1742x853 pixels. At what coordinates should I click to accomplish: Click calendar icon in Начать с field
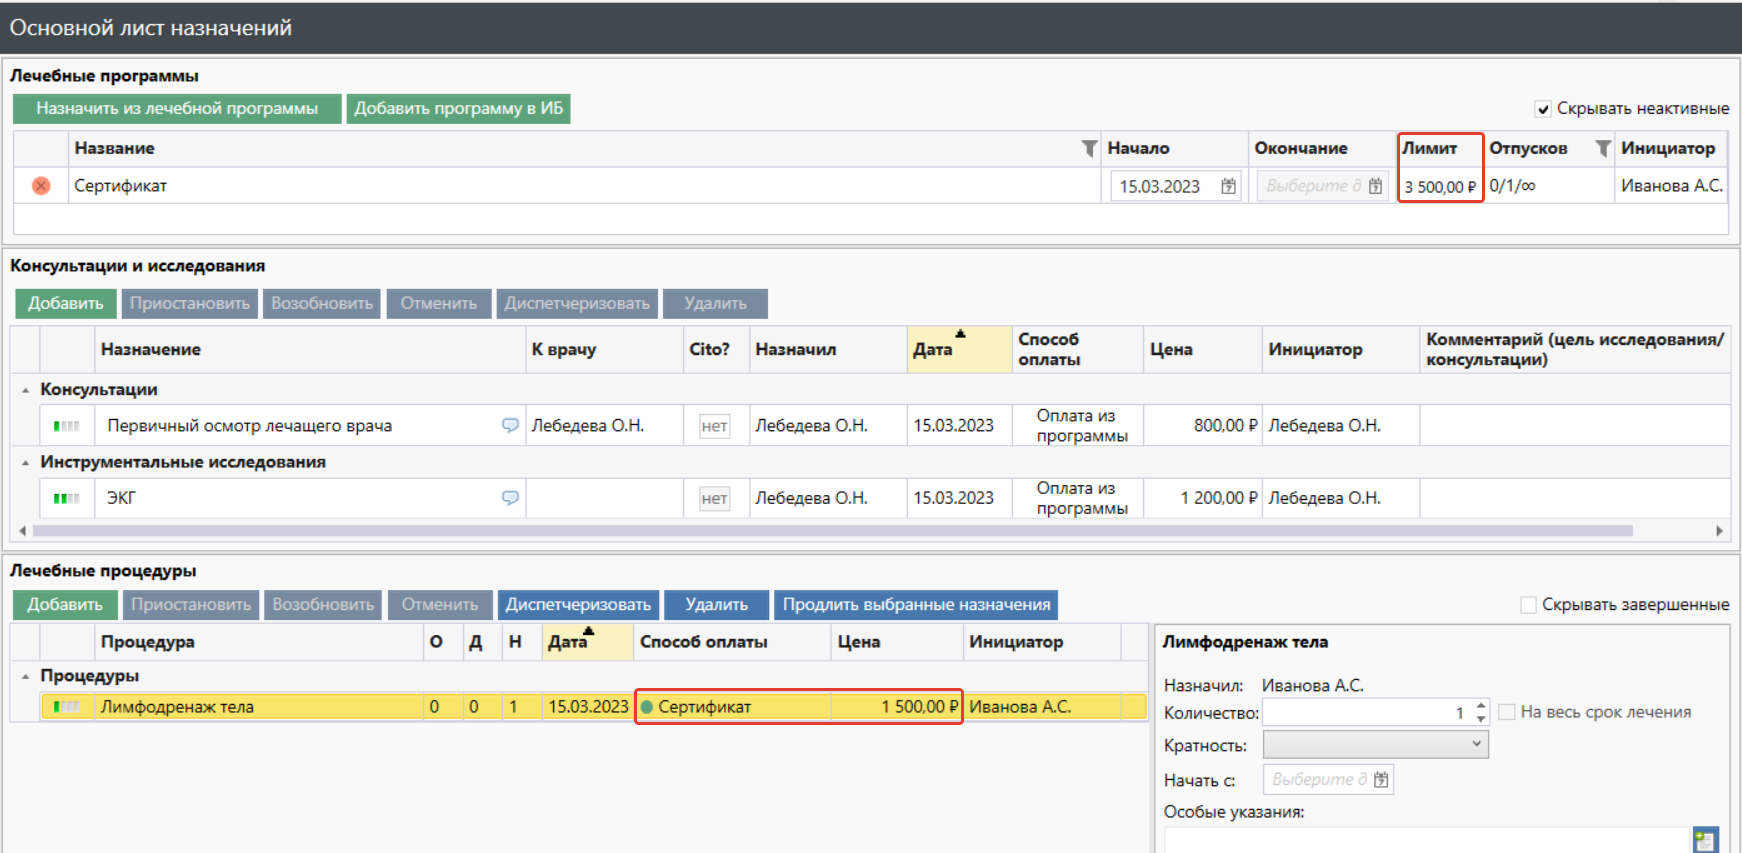click(1381, 780)
